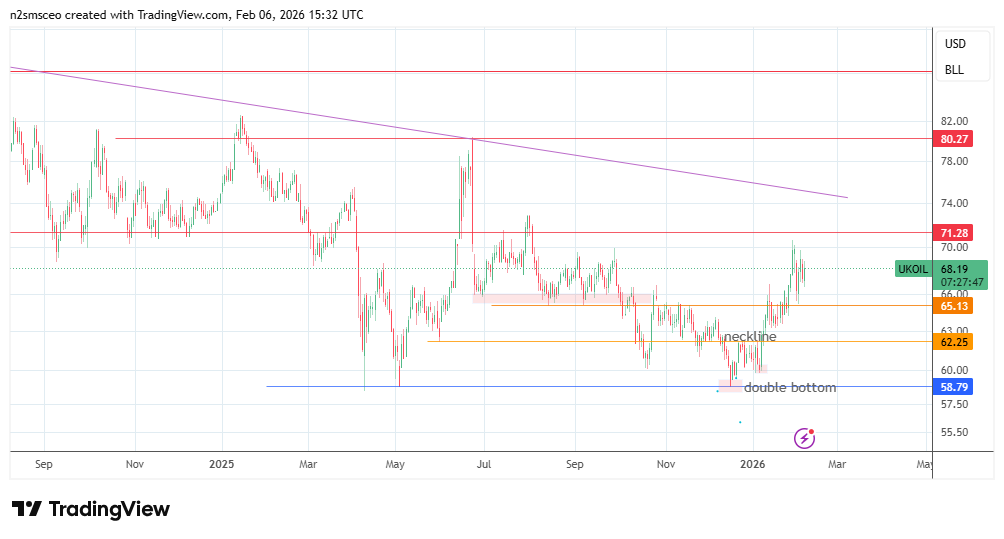The width and height of the screenshot is (1004, 539).
Task: Select the red 71.28 price label
Action: tap(953, 233)
